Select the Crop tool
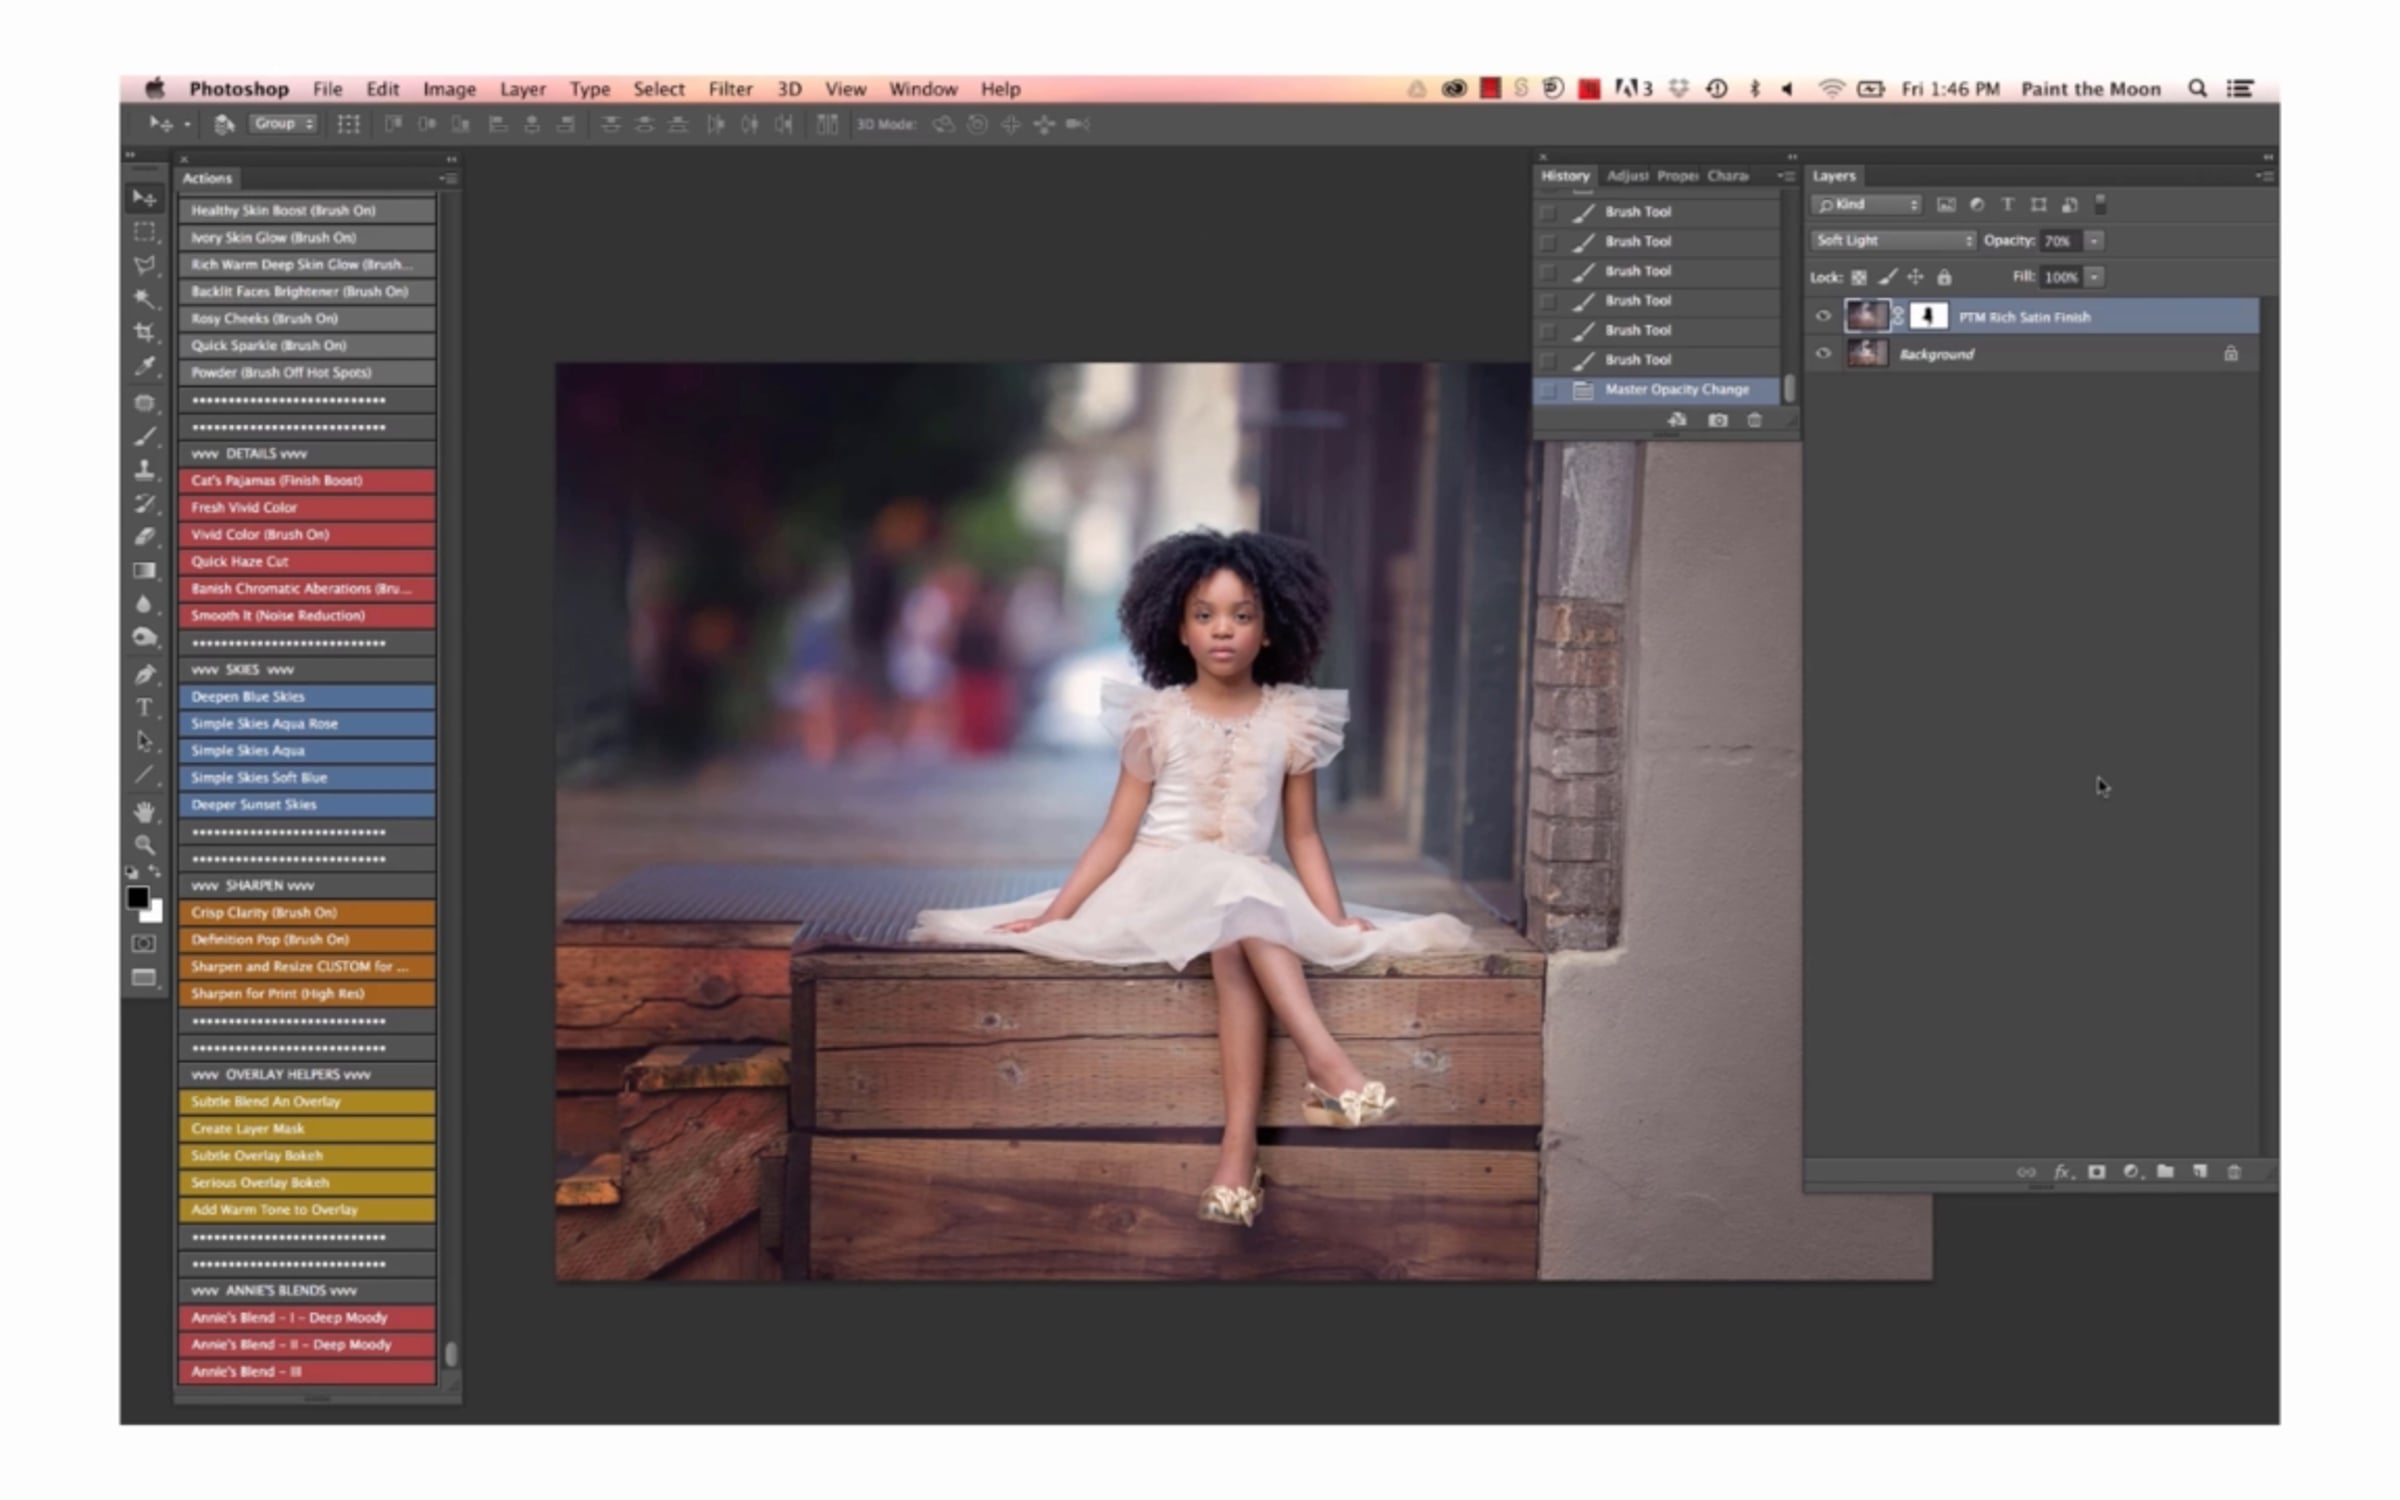Image resolution: width=2400 pixels, height=1500 pixels. coord(145,332)
